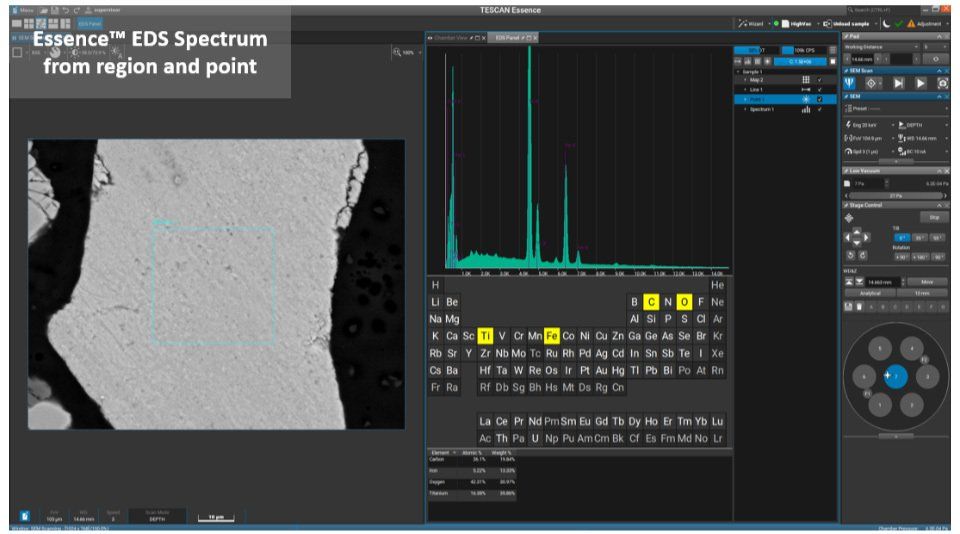Select Carbon (C) in the periodic table
Screen dimensions: 960x534
coord(651,302)
